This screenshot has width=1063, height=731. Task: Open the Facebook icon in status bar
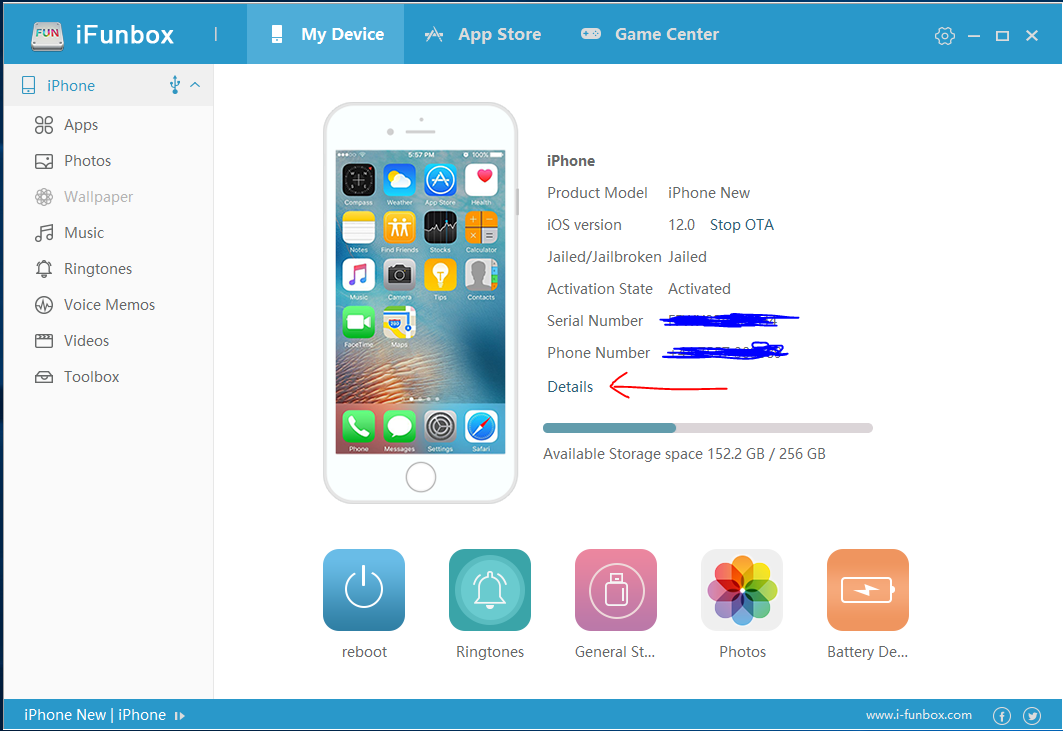point(1002,715)
